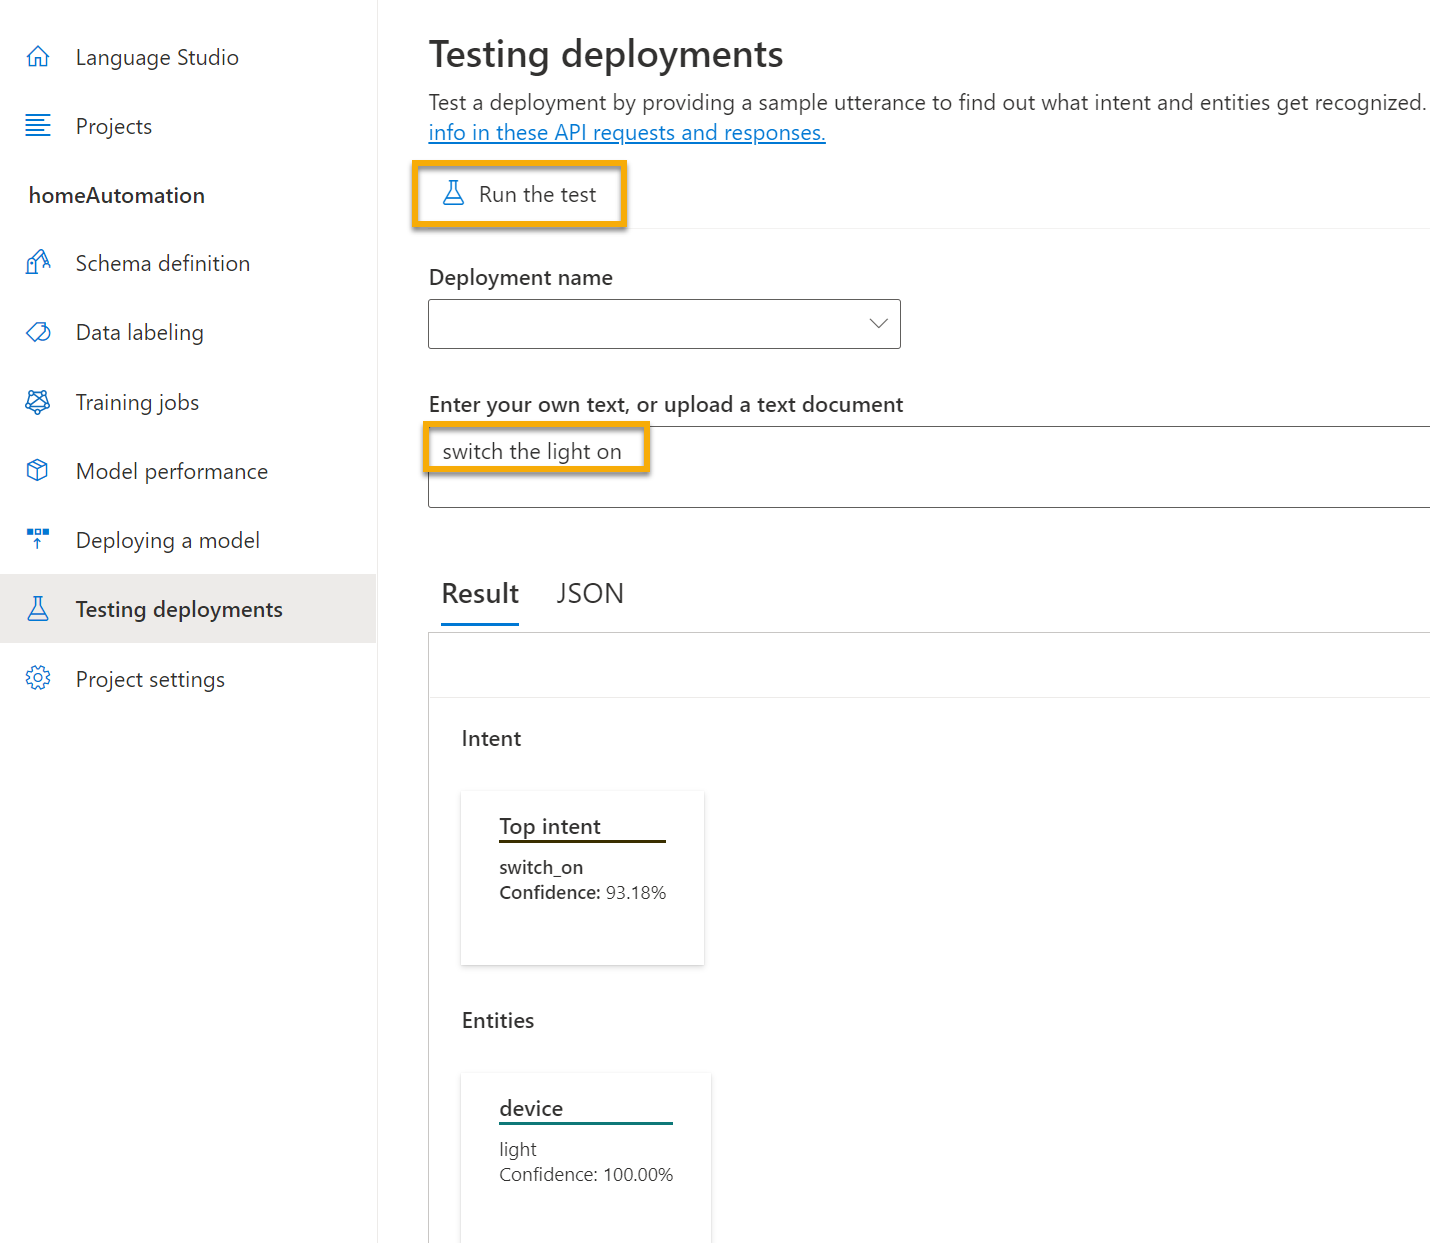The image size is (1430, 1243).
Task: Click the Data labeling tag icon
Action: click(38, 332)
